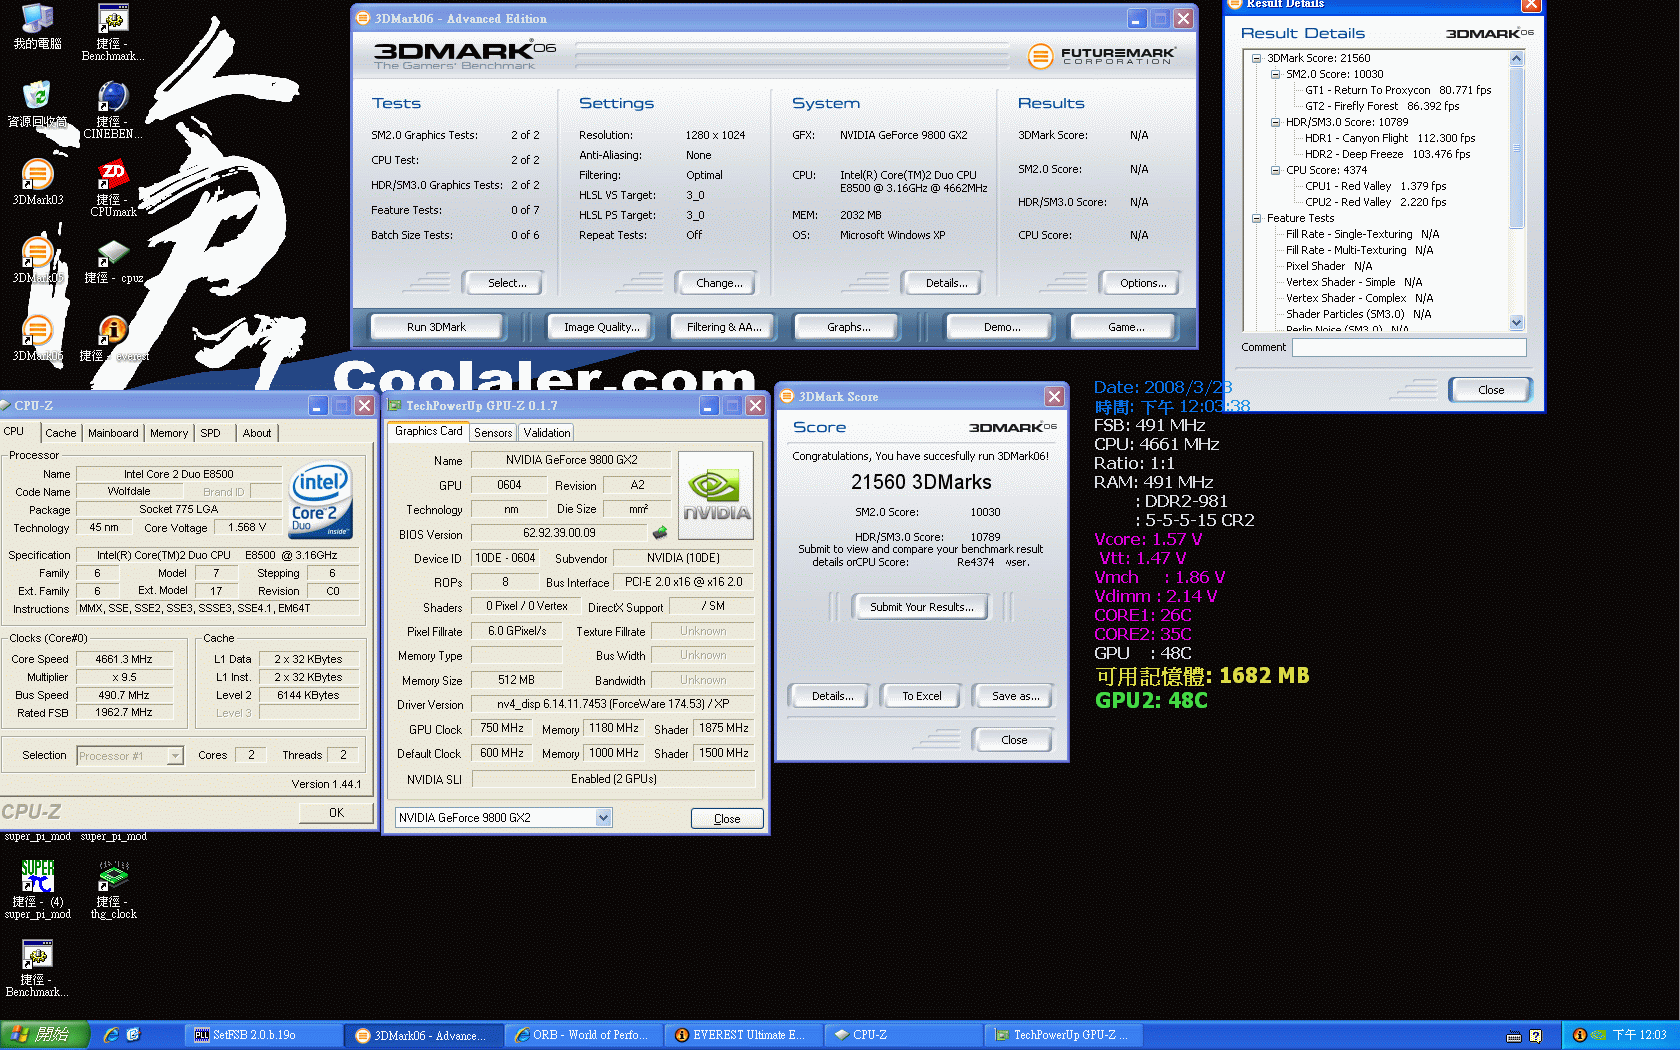The height and width of the screenshot is (1050, 1680).
Task: Collapse the CPU Score: 4374 node
Action: 1275,170
